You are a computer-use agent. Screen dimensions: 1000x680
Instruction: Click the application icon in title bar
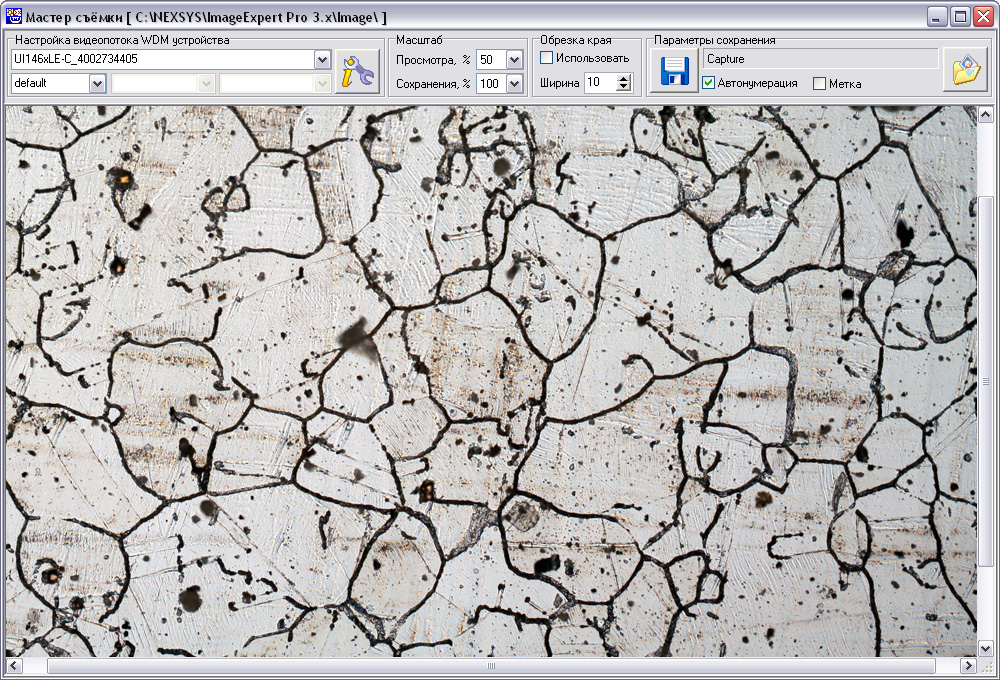pos(13,17)
